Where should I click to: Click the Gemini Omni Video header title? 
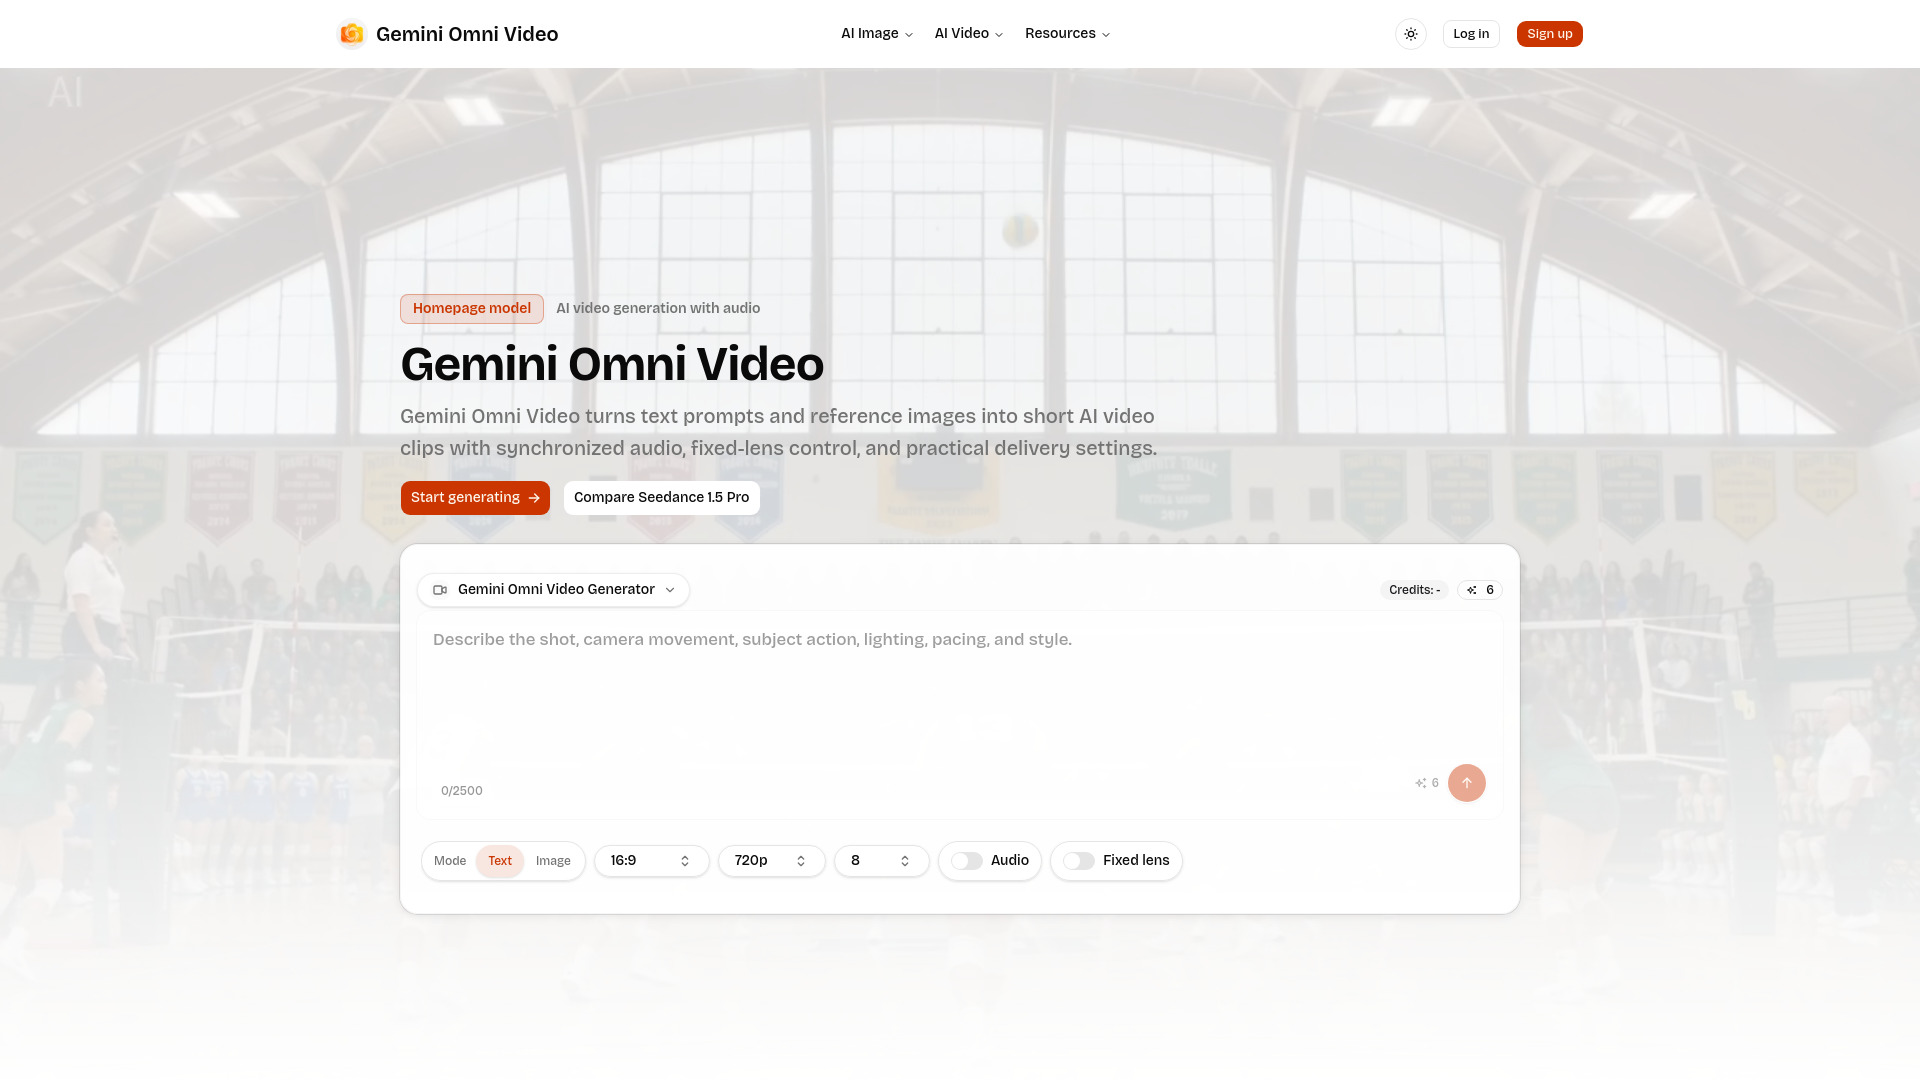pos(467,34)
